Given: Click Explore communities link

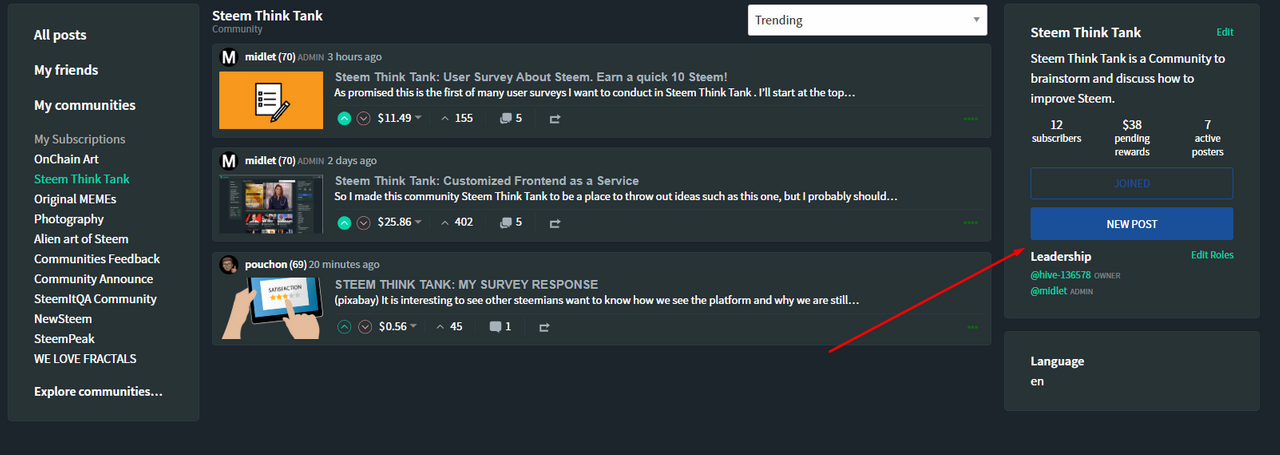Looking at the screenshot, I should (x=98, y=391).
